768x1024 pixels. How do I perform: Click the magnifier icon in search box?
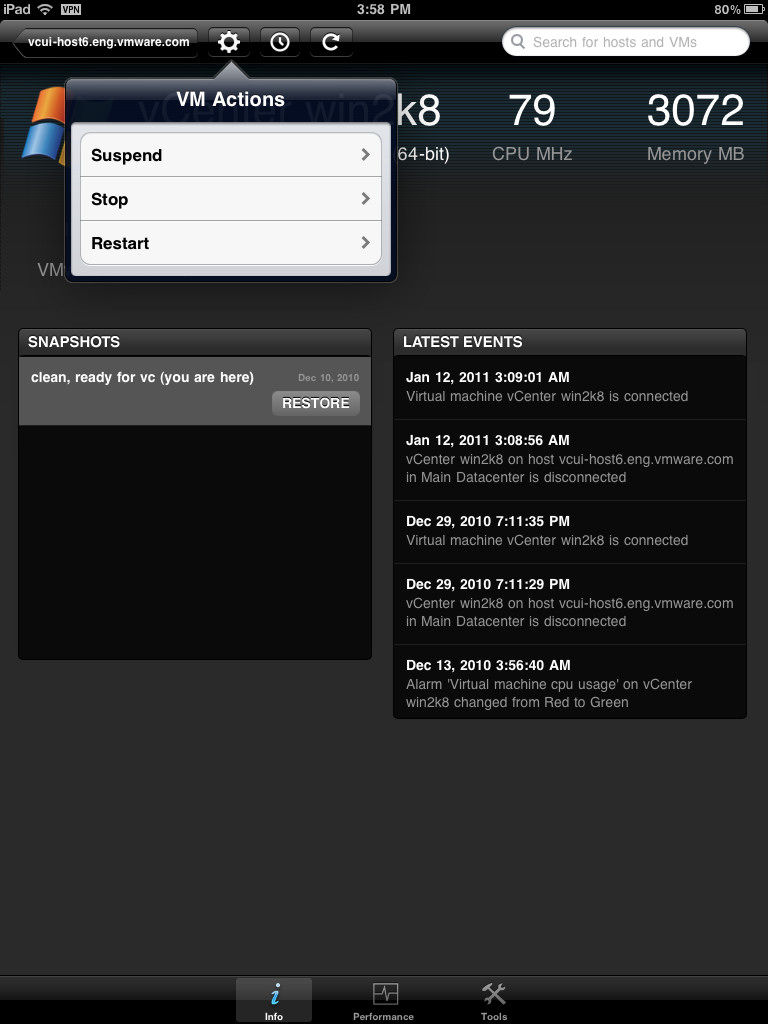pyautogui.click(x=518, y=42)
